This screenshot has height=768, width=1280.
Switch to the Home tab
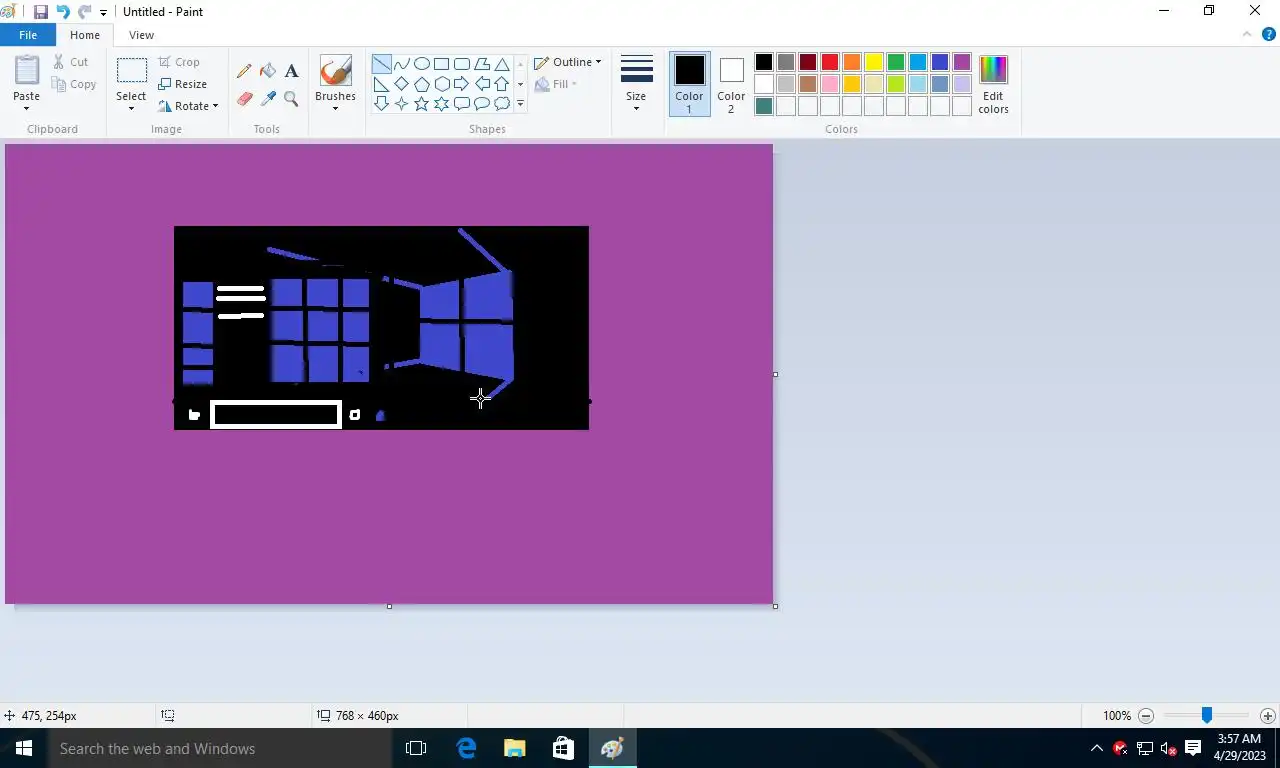(x=85, y=35)
